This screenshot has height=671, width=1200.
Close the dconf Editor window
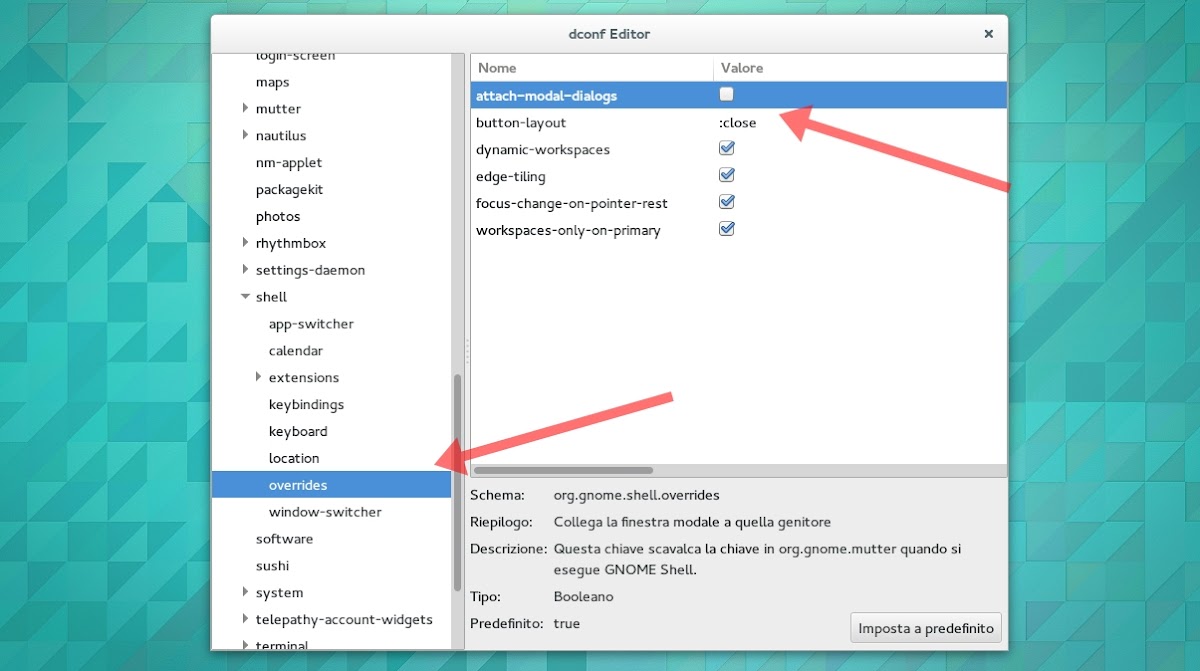[x=988, y=34]
